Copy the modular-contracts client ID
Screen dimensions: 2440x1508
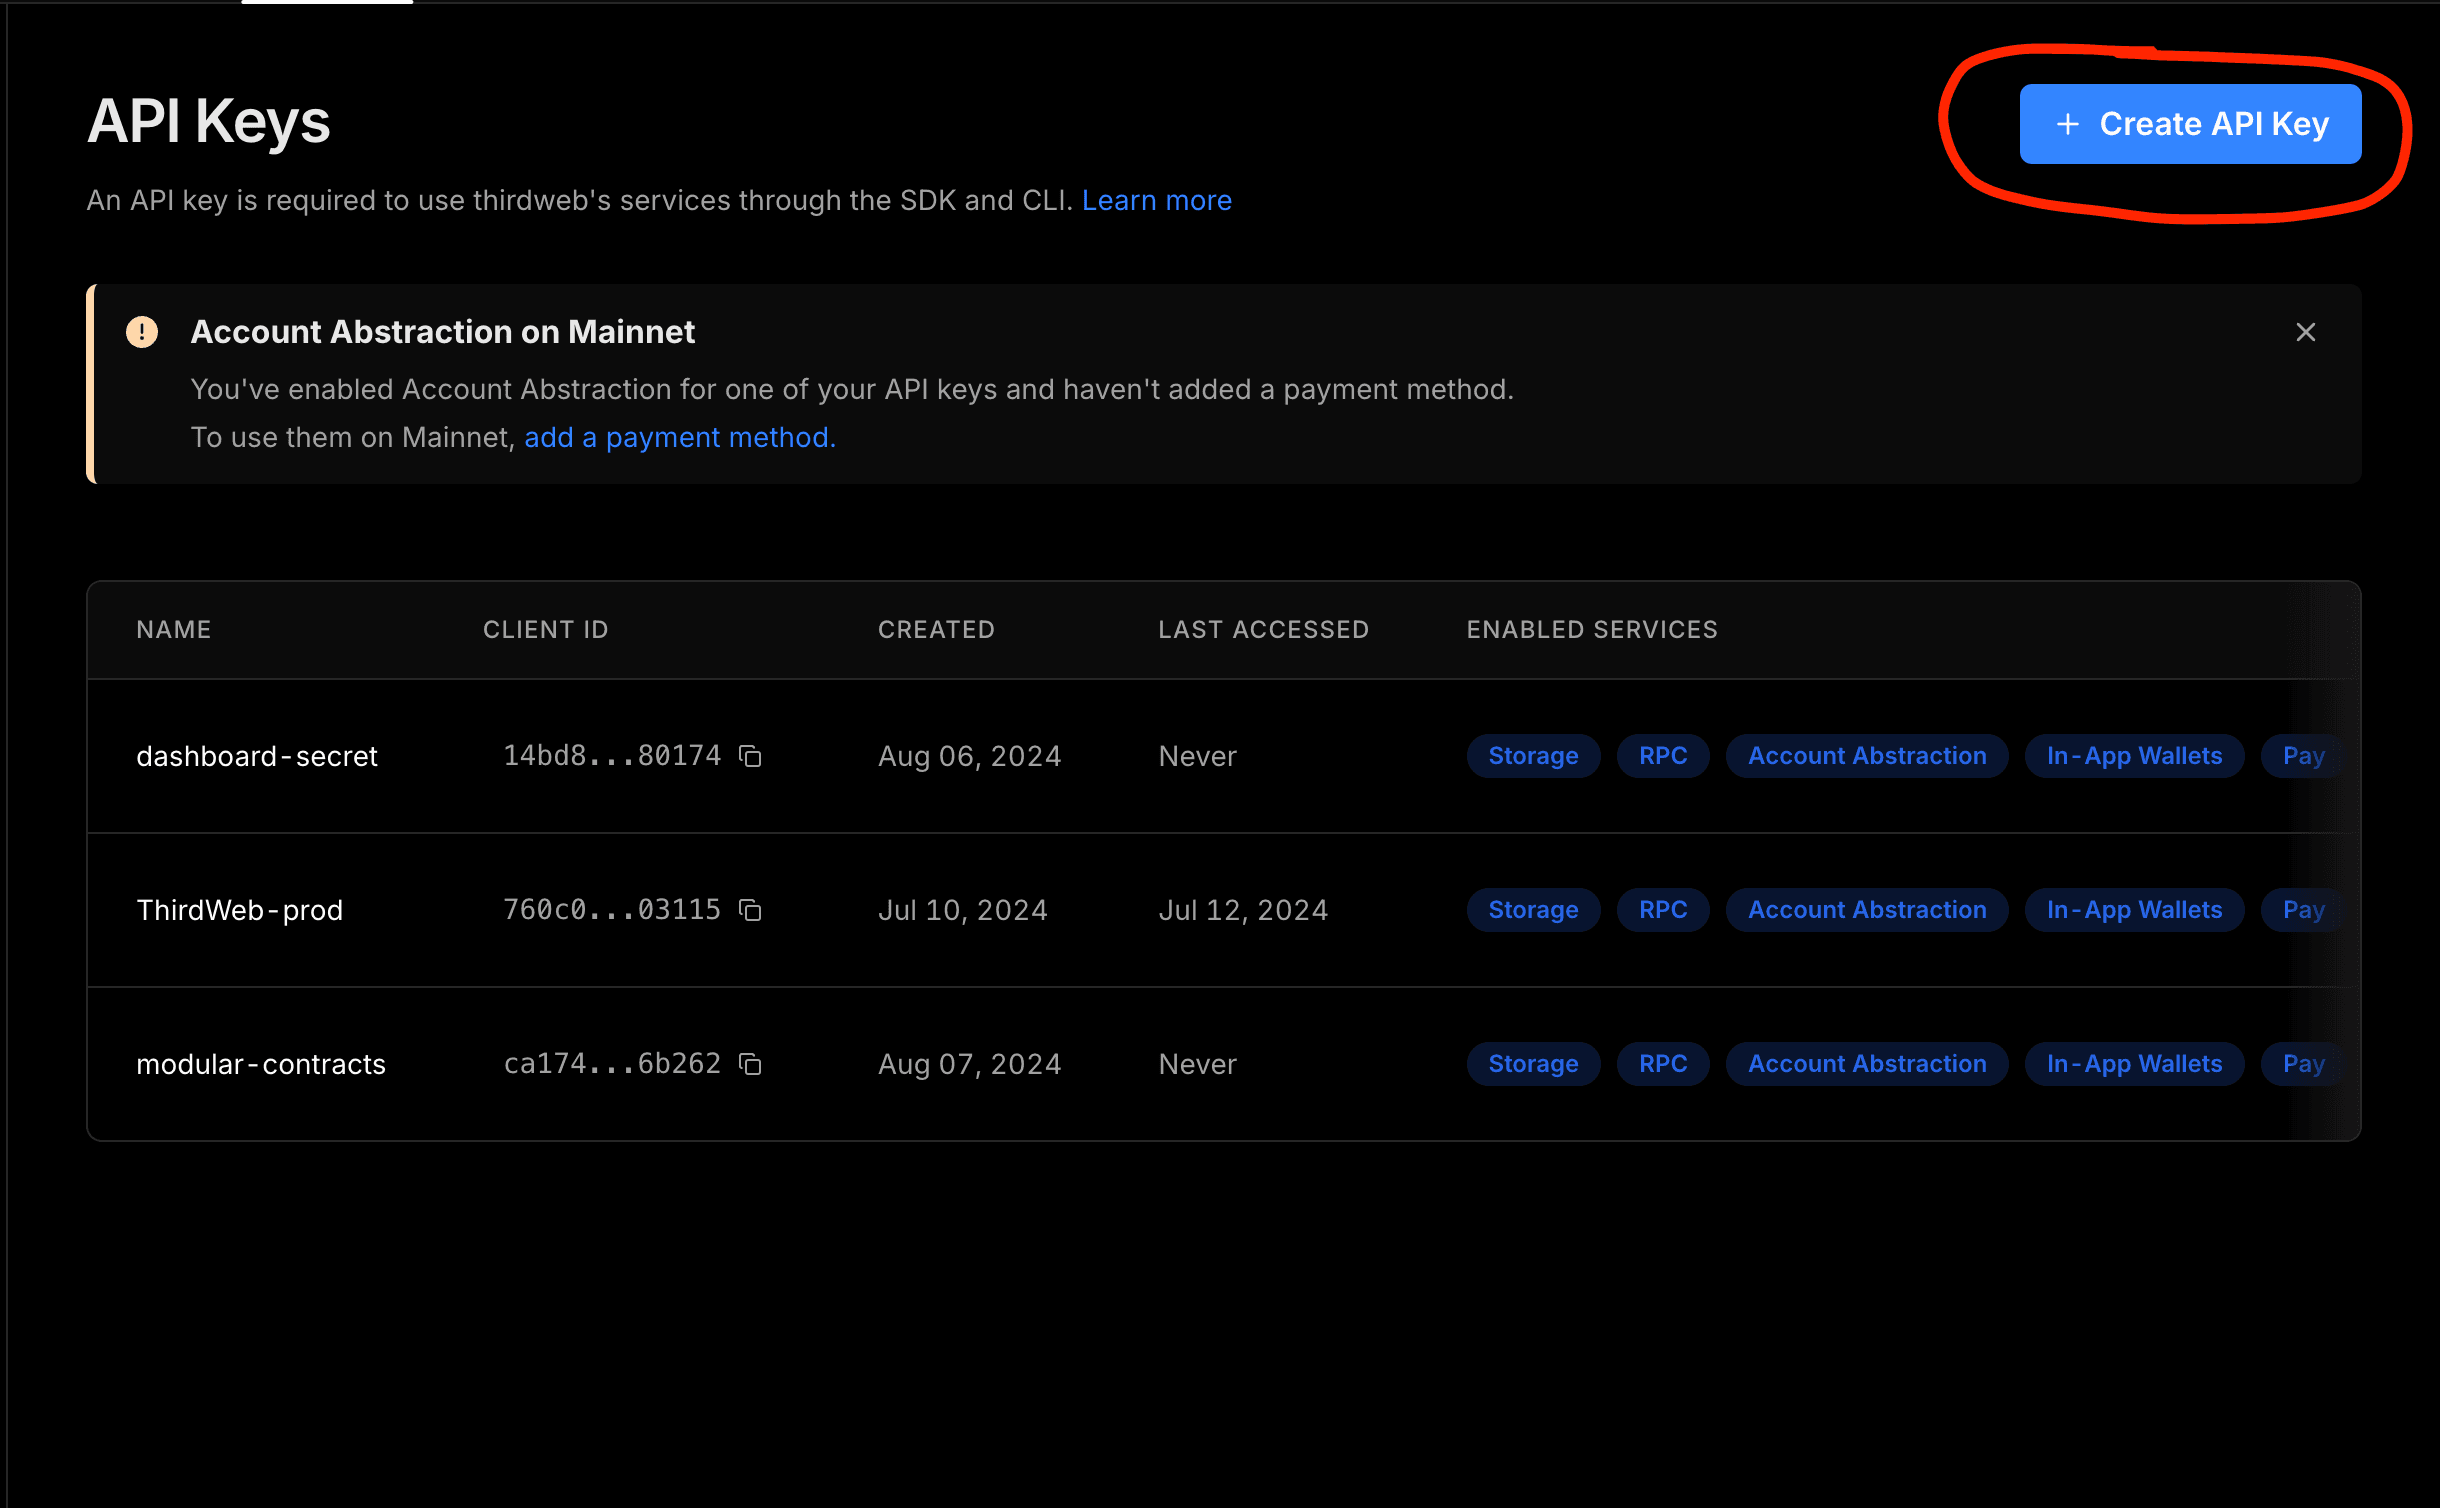coord(750,1064)
